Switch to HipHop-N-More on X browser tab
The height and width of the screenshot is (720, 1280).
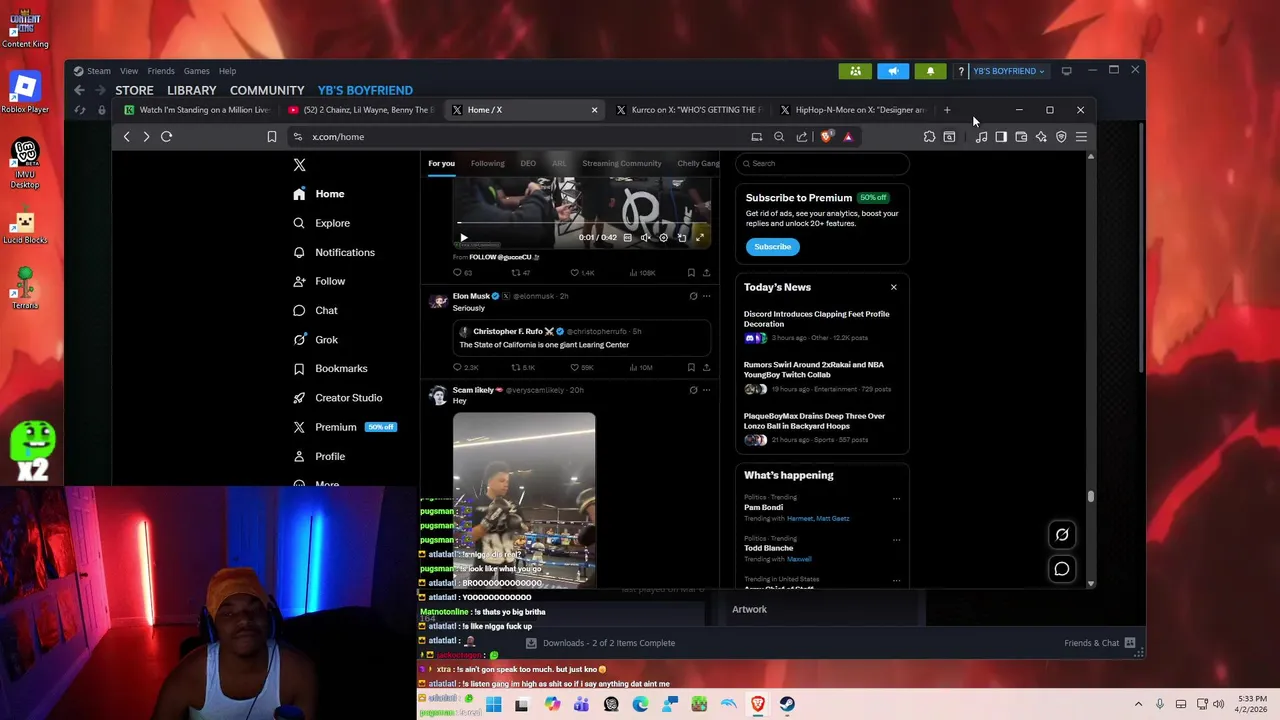click(853, 110)
